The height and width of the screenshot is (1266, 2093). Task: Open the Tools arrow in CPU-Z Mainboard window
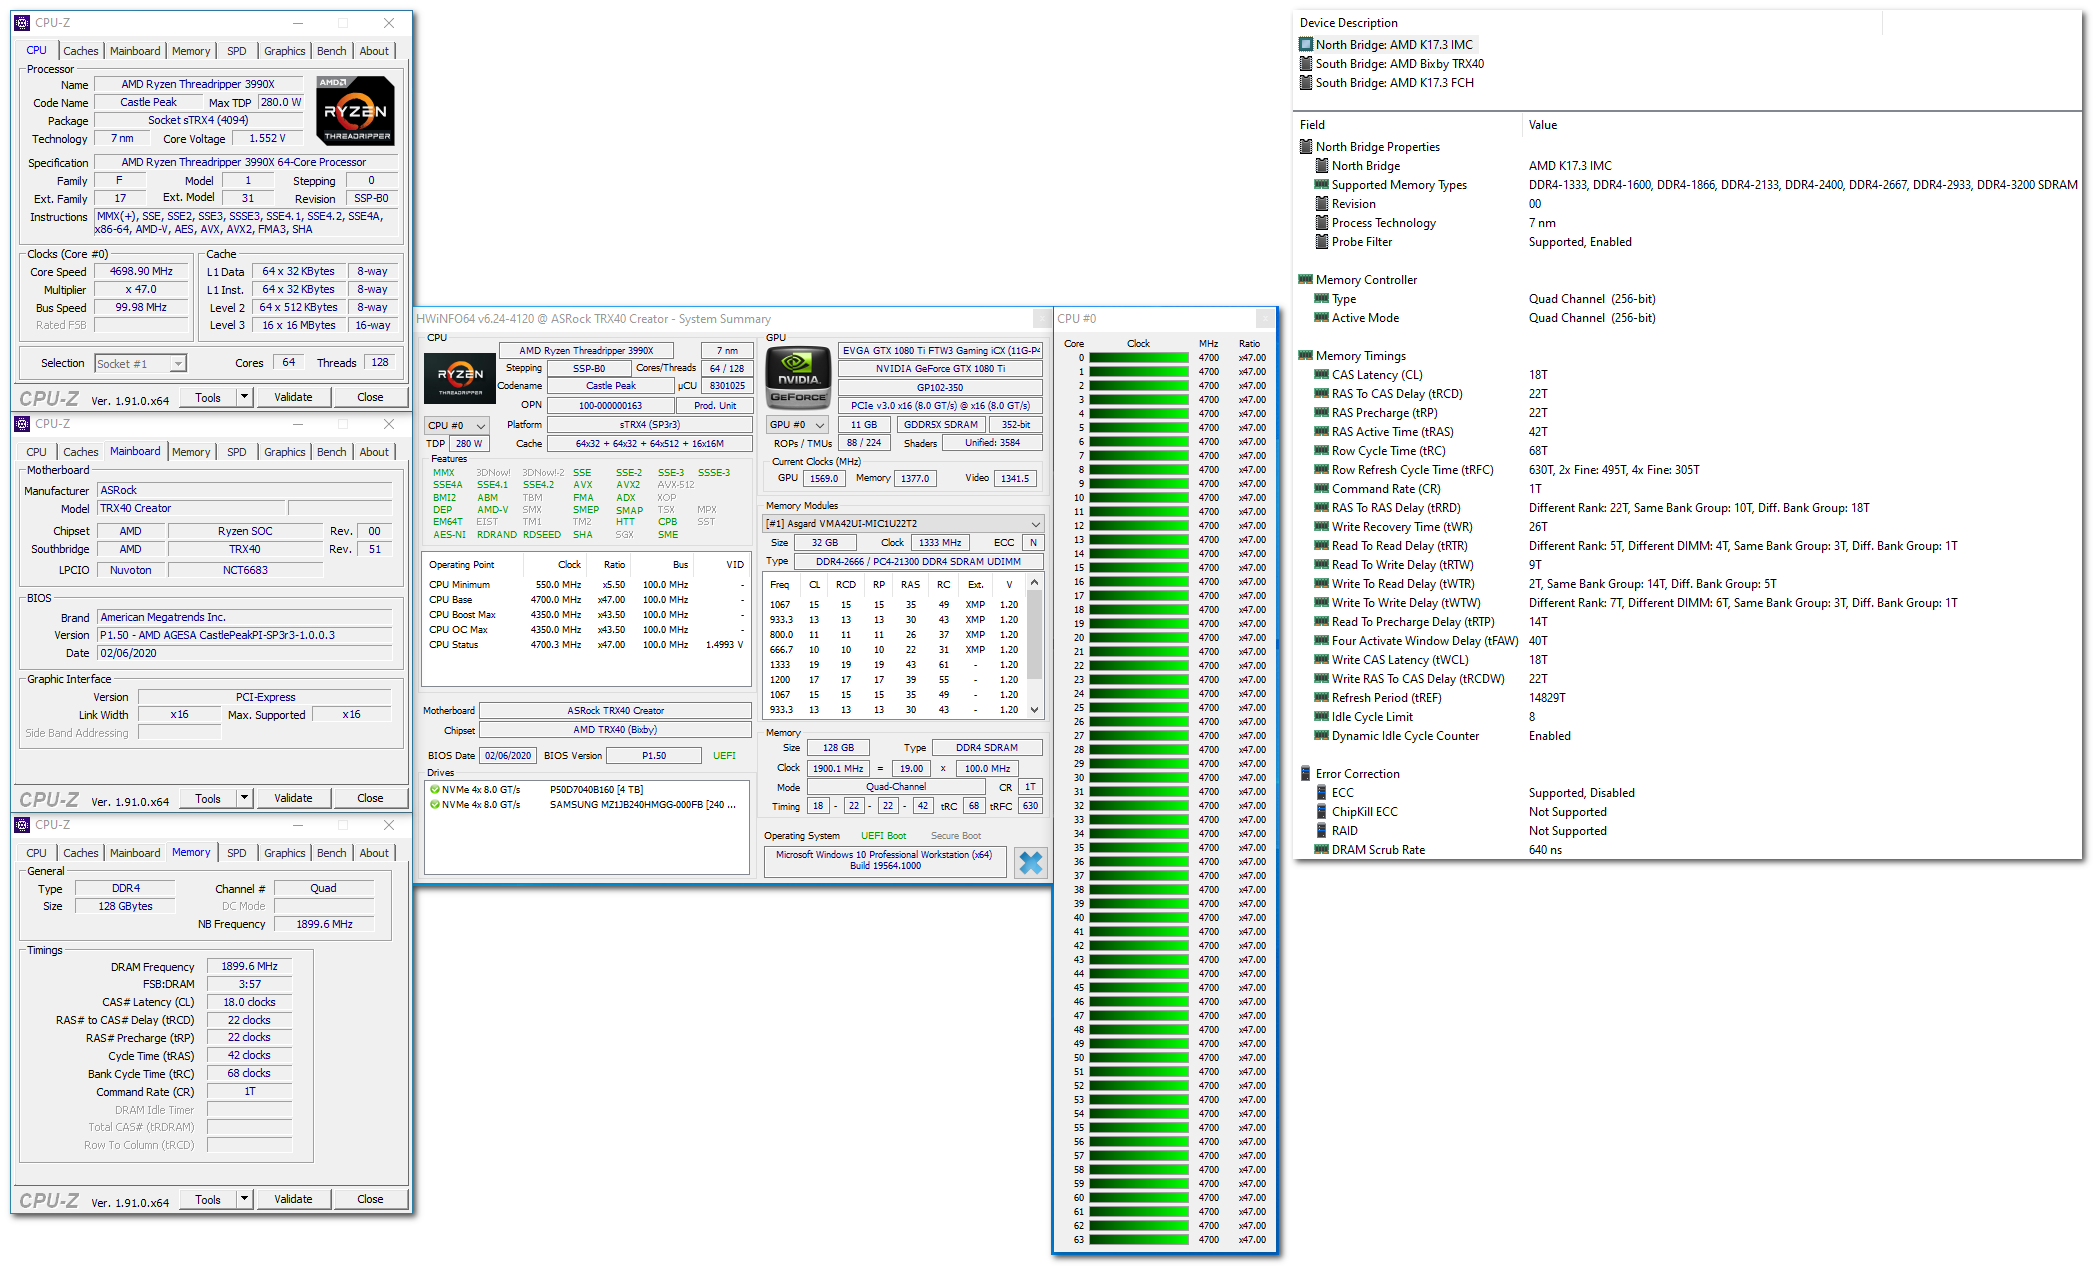point(243,798)
